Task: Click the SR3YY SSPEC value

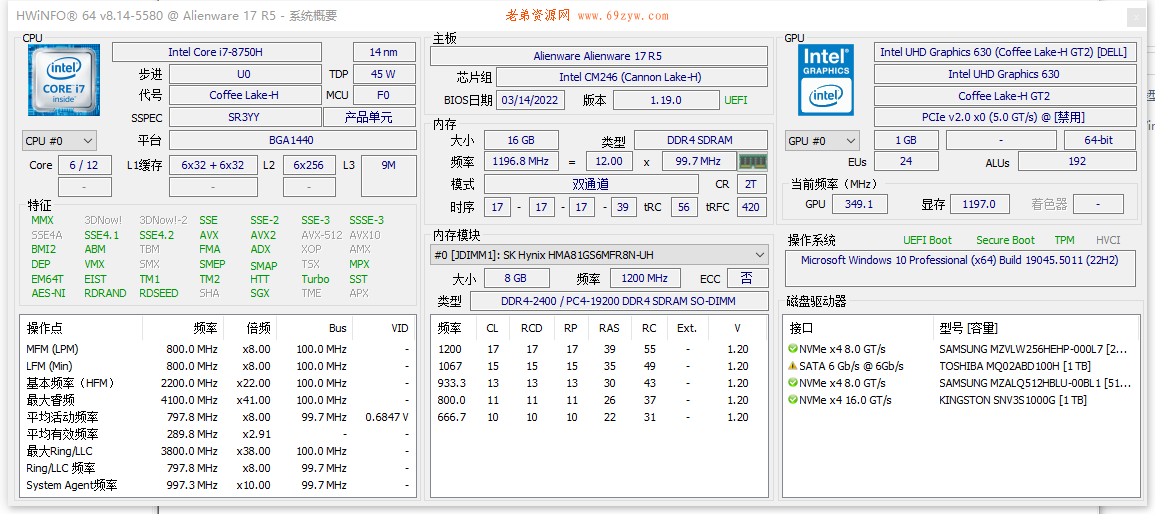Action: [244, 117]
